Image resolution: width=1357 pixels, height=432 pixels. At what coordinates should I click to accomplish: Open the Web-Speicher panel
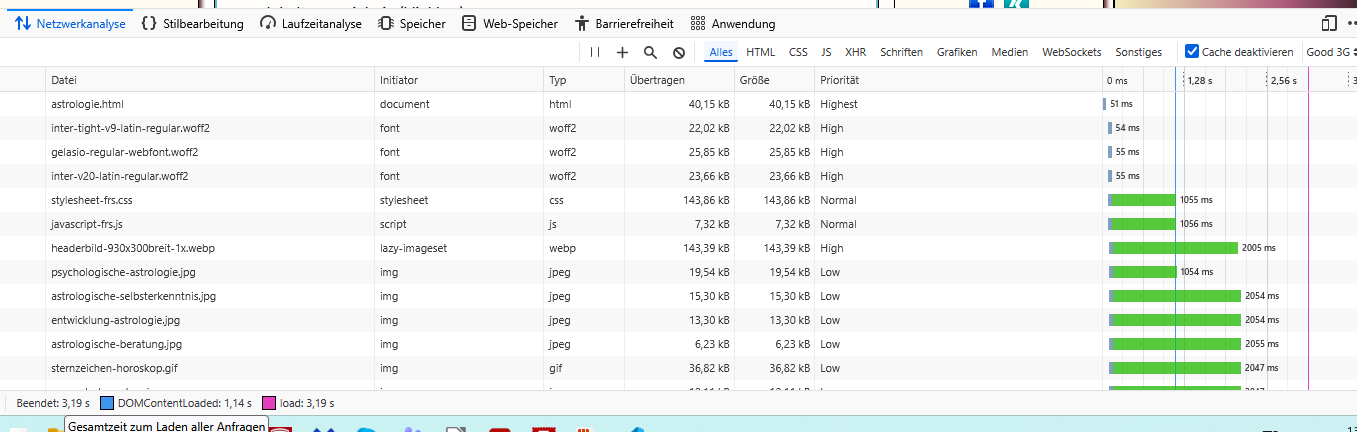tap(506, 23)
